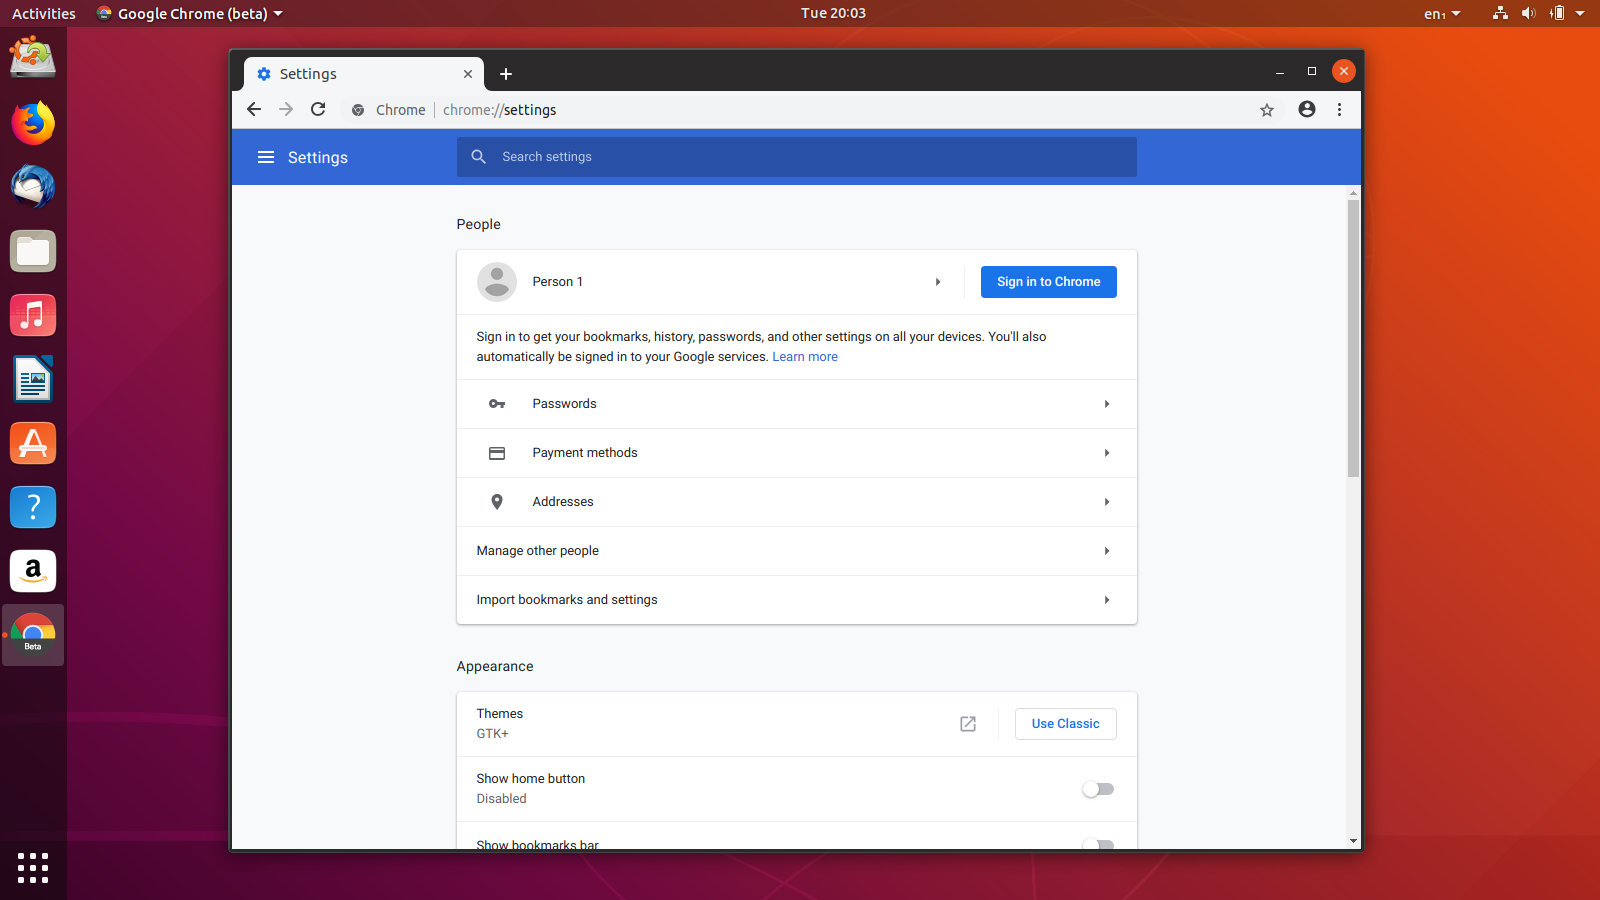Open LibreOffice Writer from the dock
The image size is (1600, 900).
pos(33,379)
